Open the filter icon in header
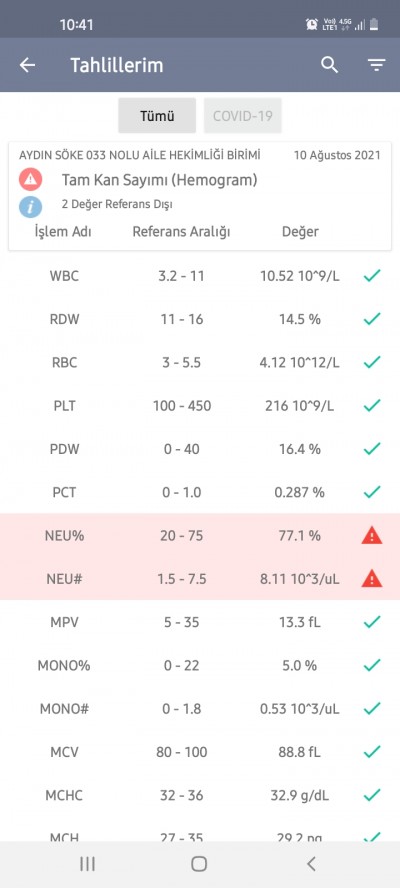400x888 pixels. (377, 65)
